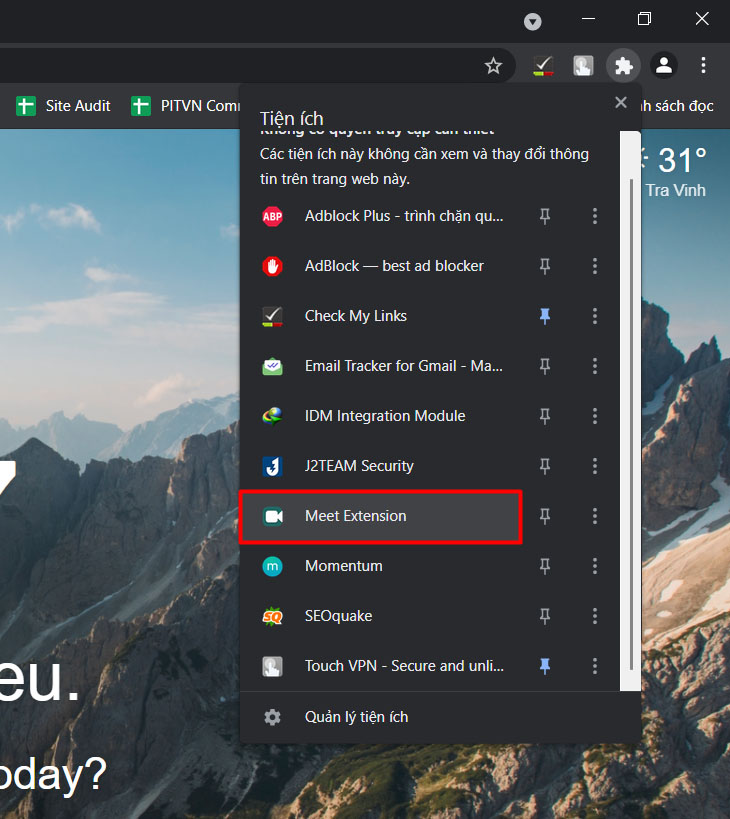
Task: Click the Touch VPN toolbar icon
Action: (583, 66)
